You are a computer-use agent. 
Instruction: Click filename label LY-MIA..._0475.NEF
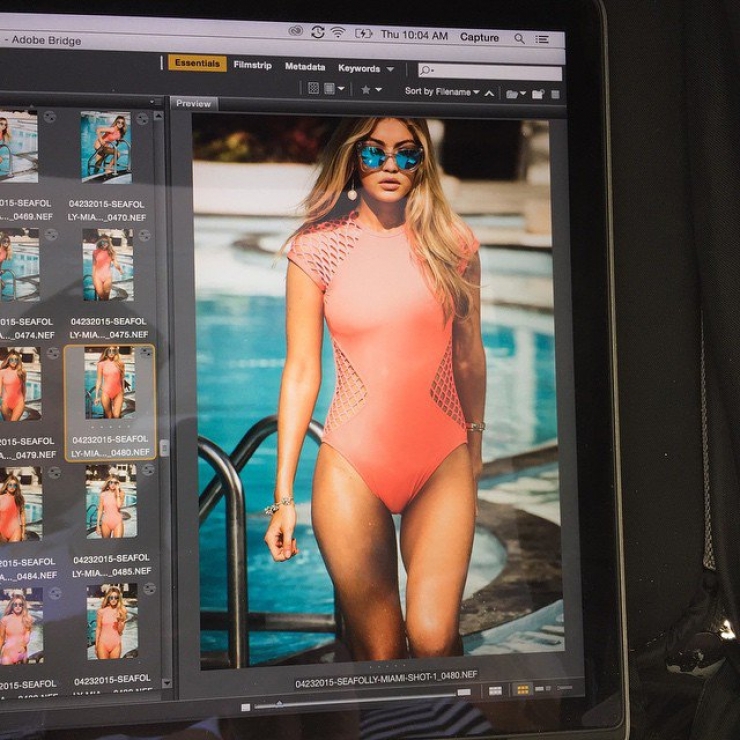109,335
